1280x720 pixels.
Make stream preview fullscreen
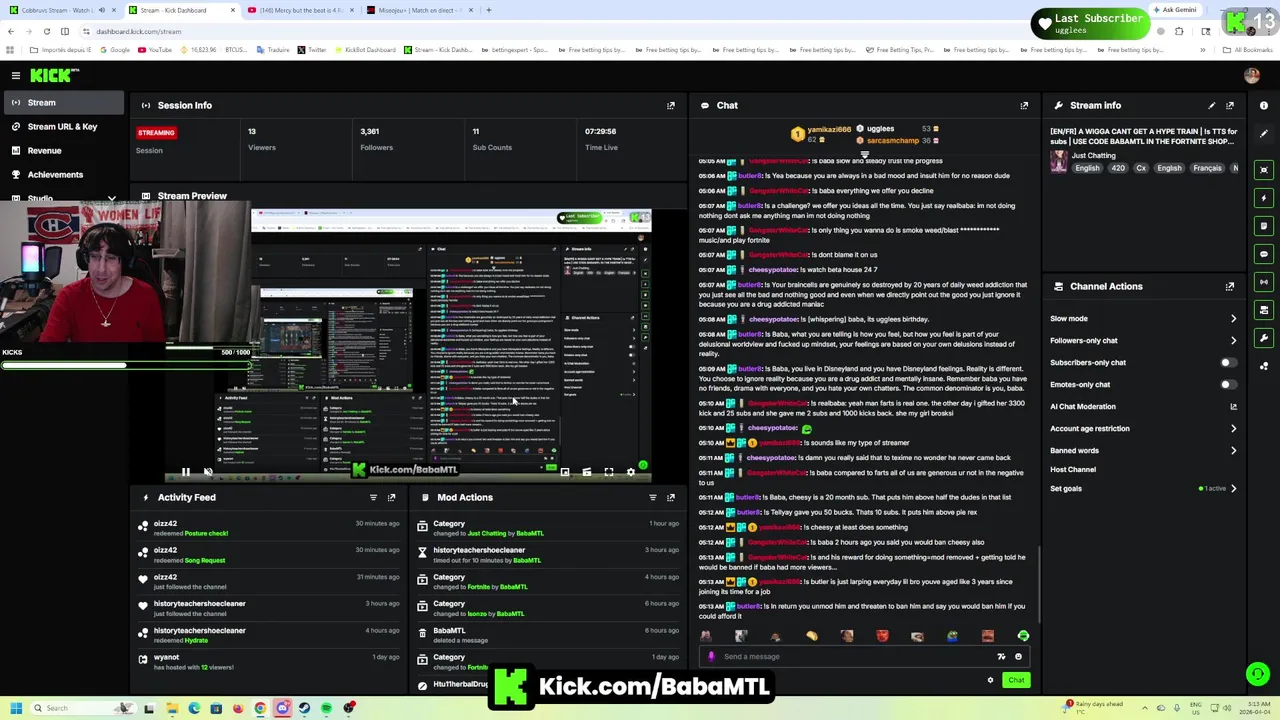[x=609, y=472]
